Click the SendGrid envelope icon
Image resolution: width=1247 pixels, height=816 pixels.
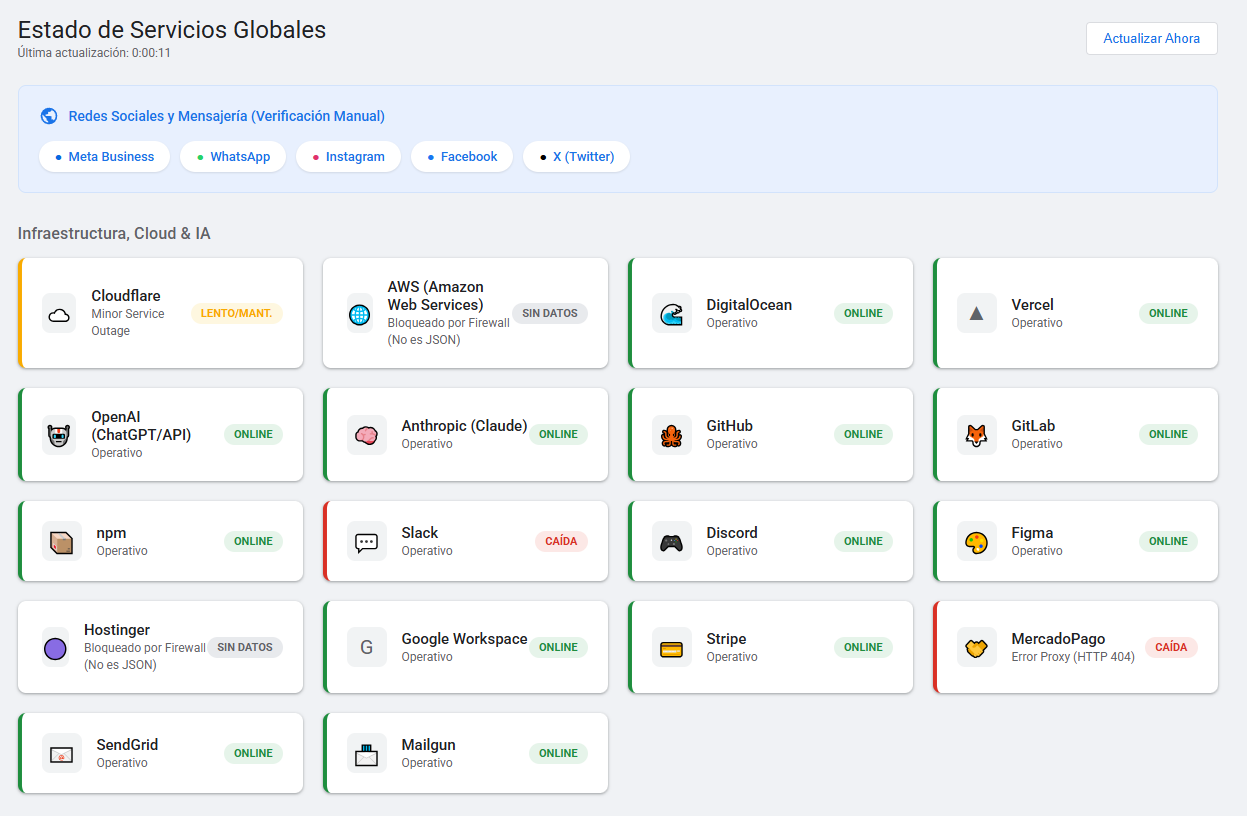62,754
